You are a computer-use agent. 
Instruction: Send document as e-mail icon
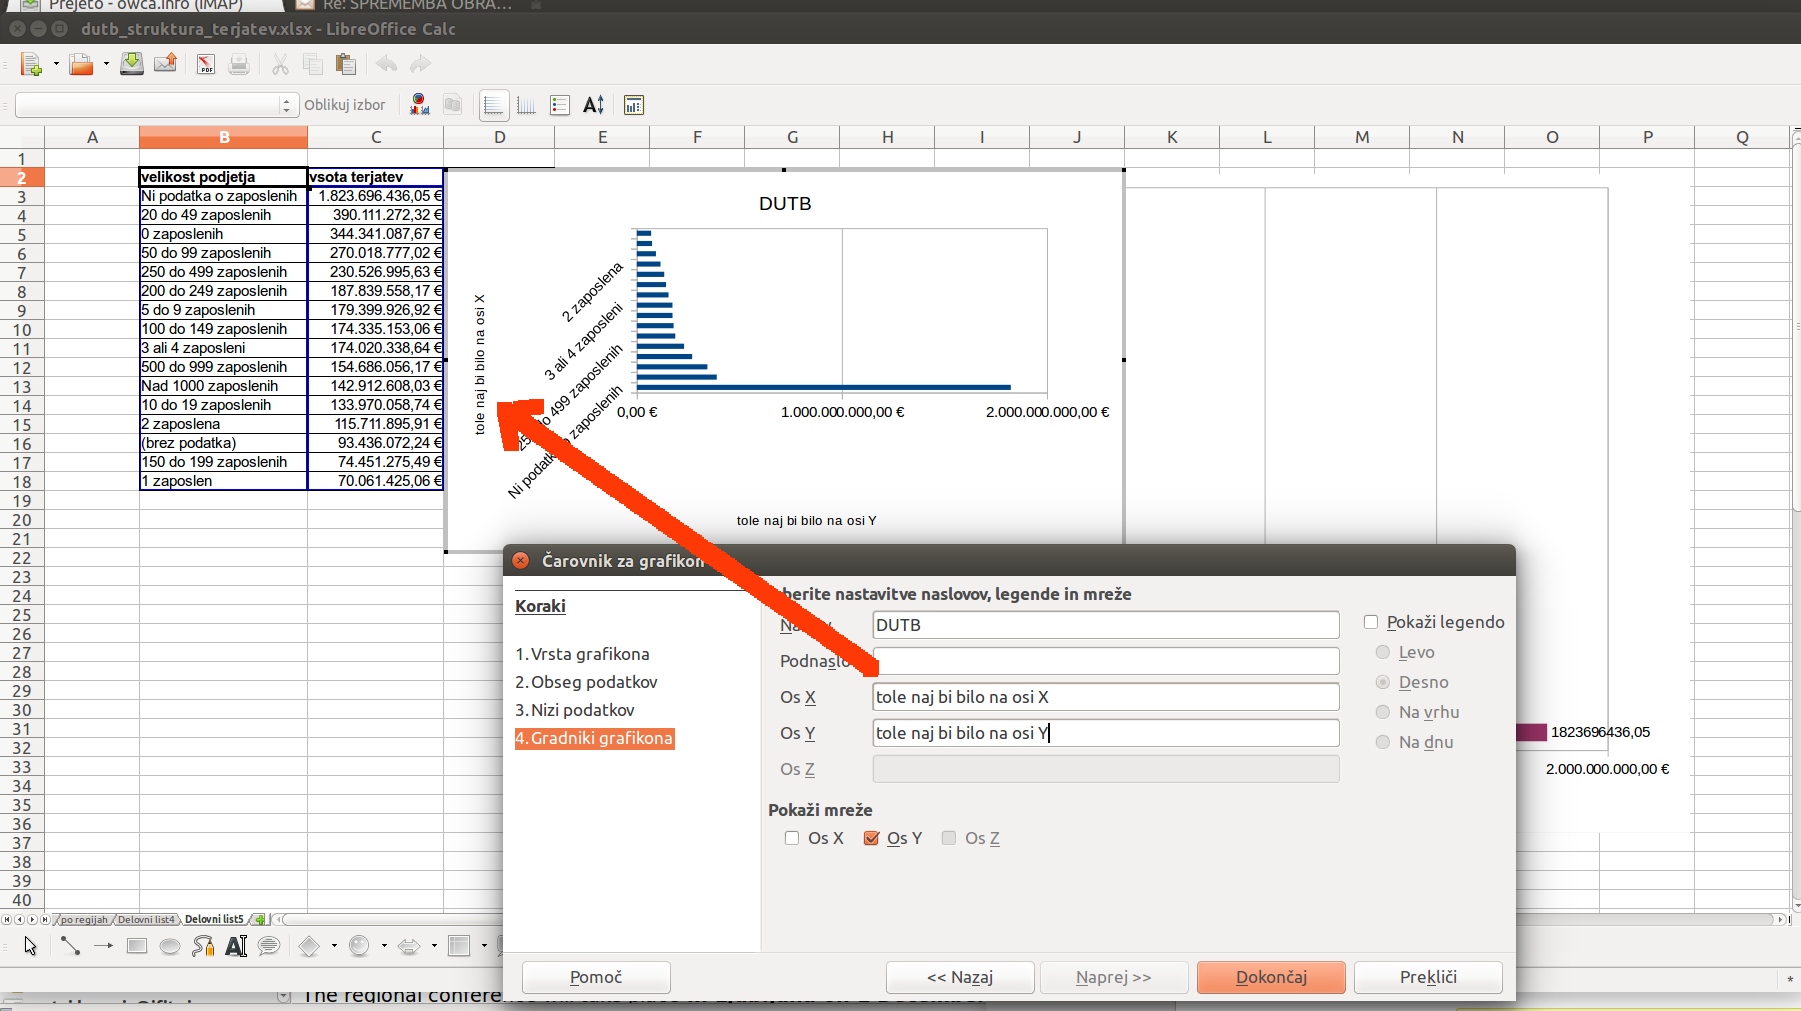[165, 65]
